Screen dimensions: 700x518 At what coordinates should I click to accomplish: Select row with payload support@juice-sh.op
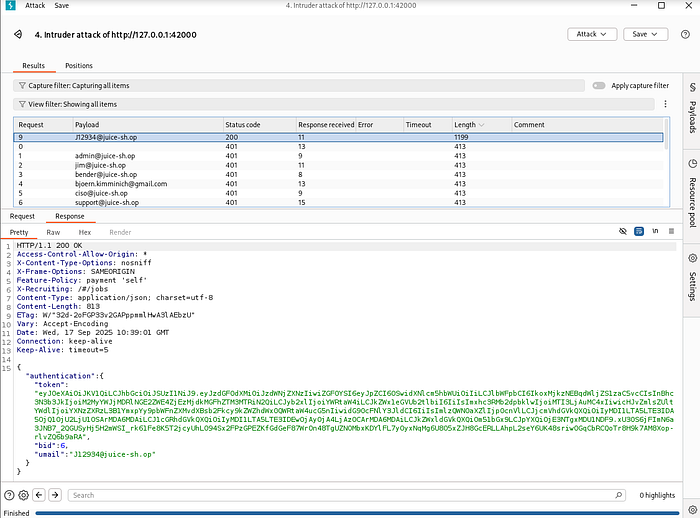pyautogui.click(x=338, y=202)
